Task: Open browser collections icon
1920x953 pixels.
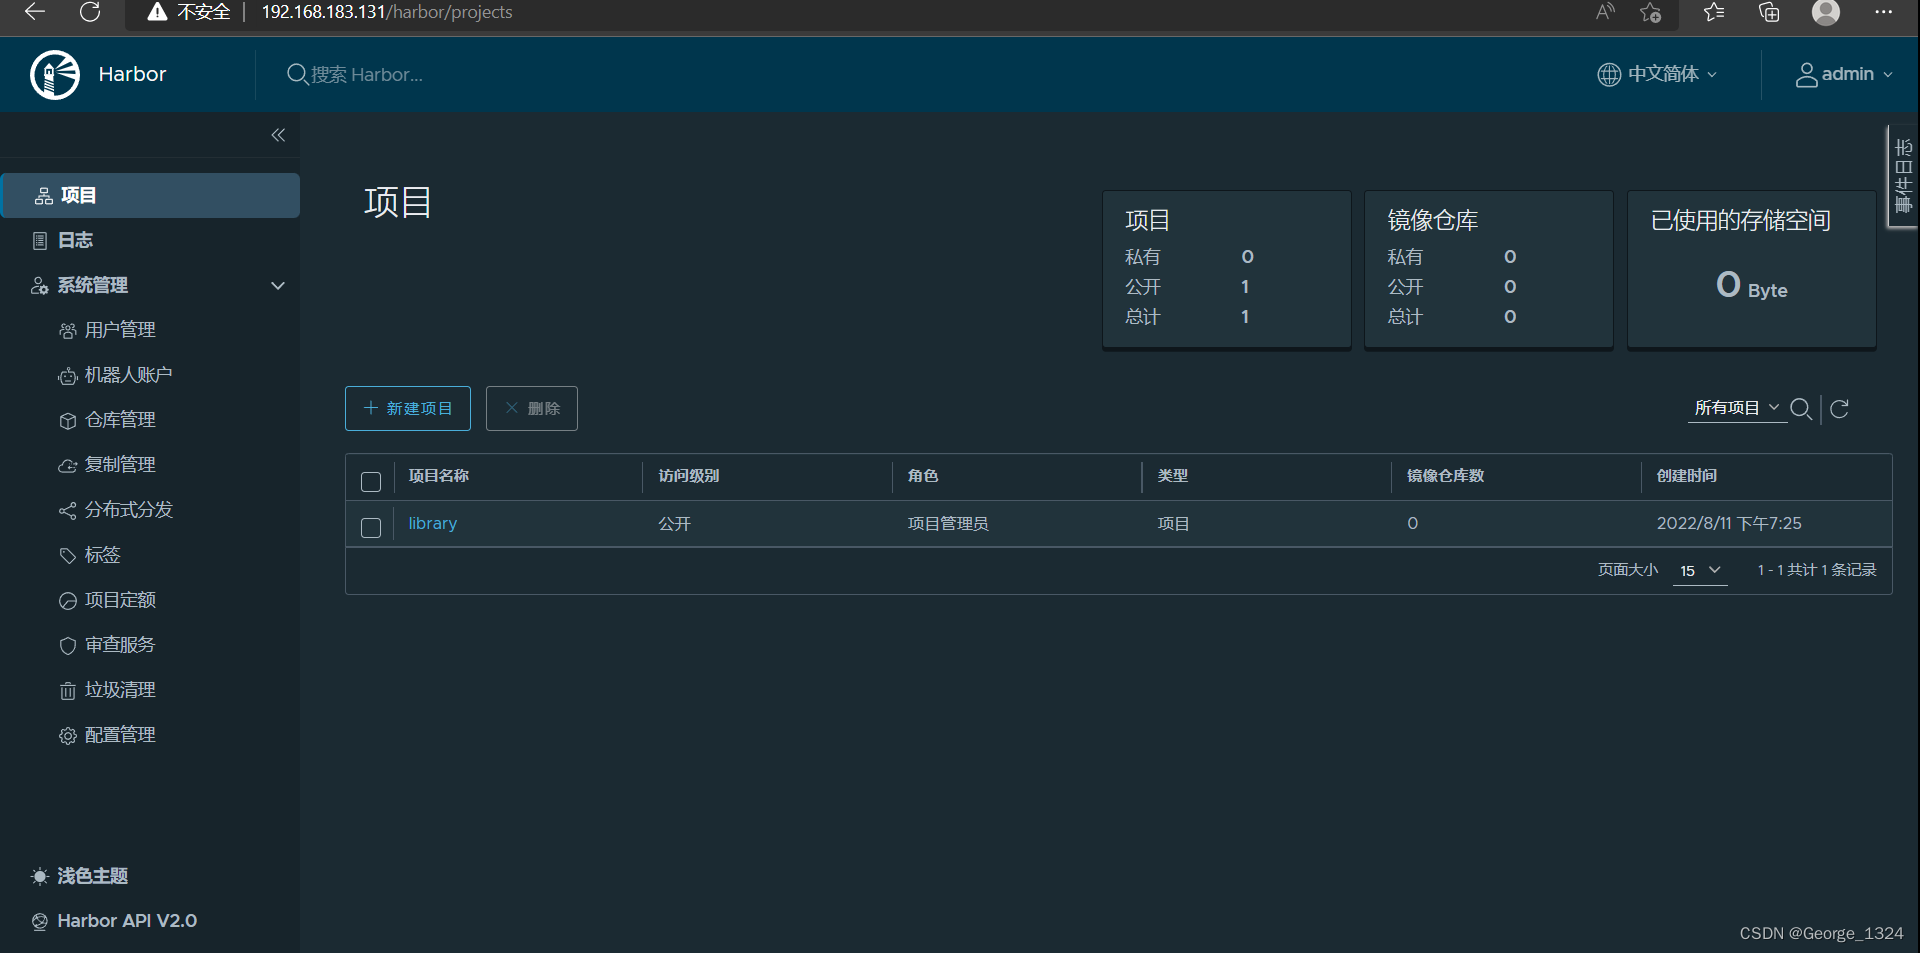Action: 1769,12
